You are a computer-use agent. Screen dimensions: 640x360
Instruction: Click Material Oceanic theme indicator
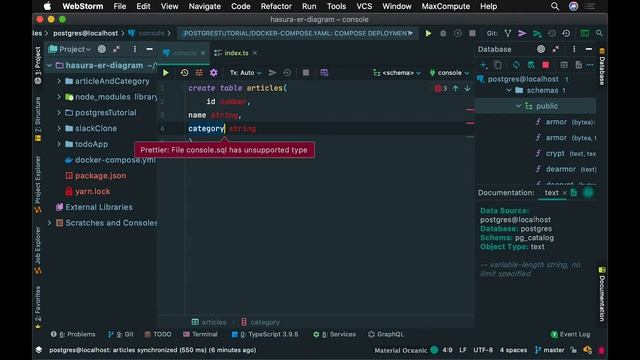[x=406, y=350]
